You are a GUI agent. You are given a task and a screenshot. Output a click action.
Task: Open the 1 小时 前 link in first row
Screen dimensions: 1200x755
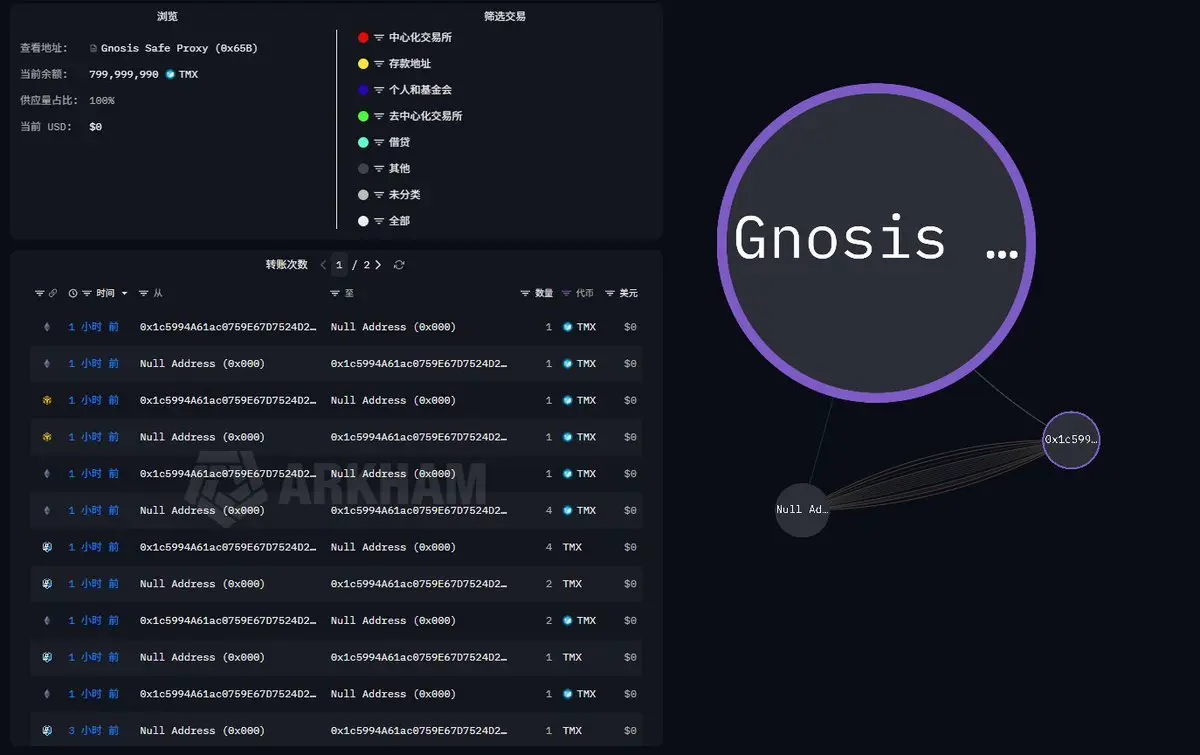[x=93, y=327]
